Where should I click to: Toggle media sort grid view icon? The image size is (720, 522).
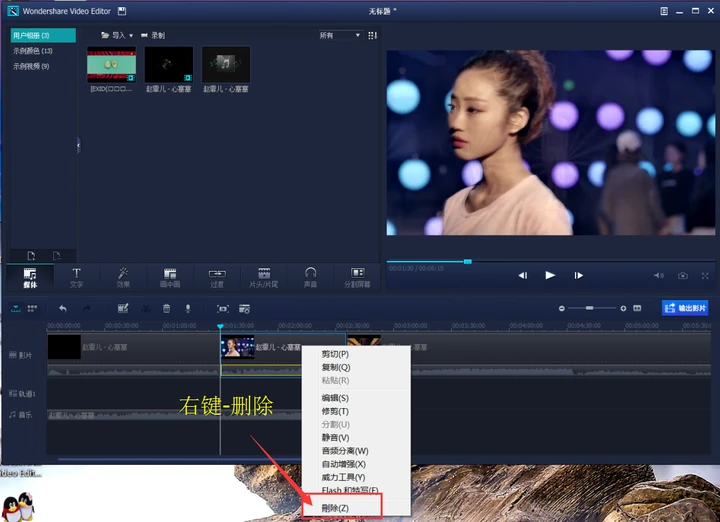click(x=373, y=35)
